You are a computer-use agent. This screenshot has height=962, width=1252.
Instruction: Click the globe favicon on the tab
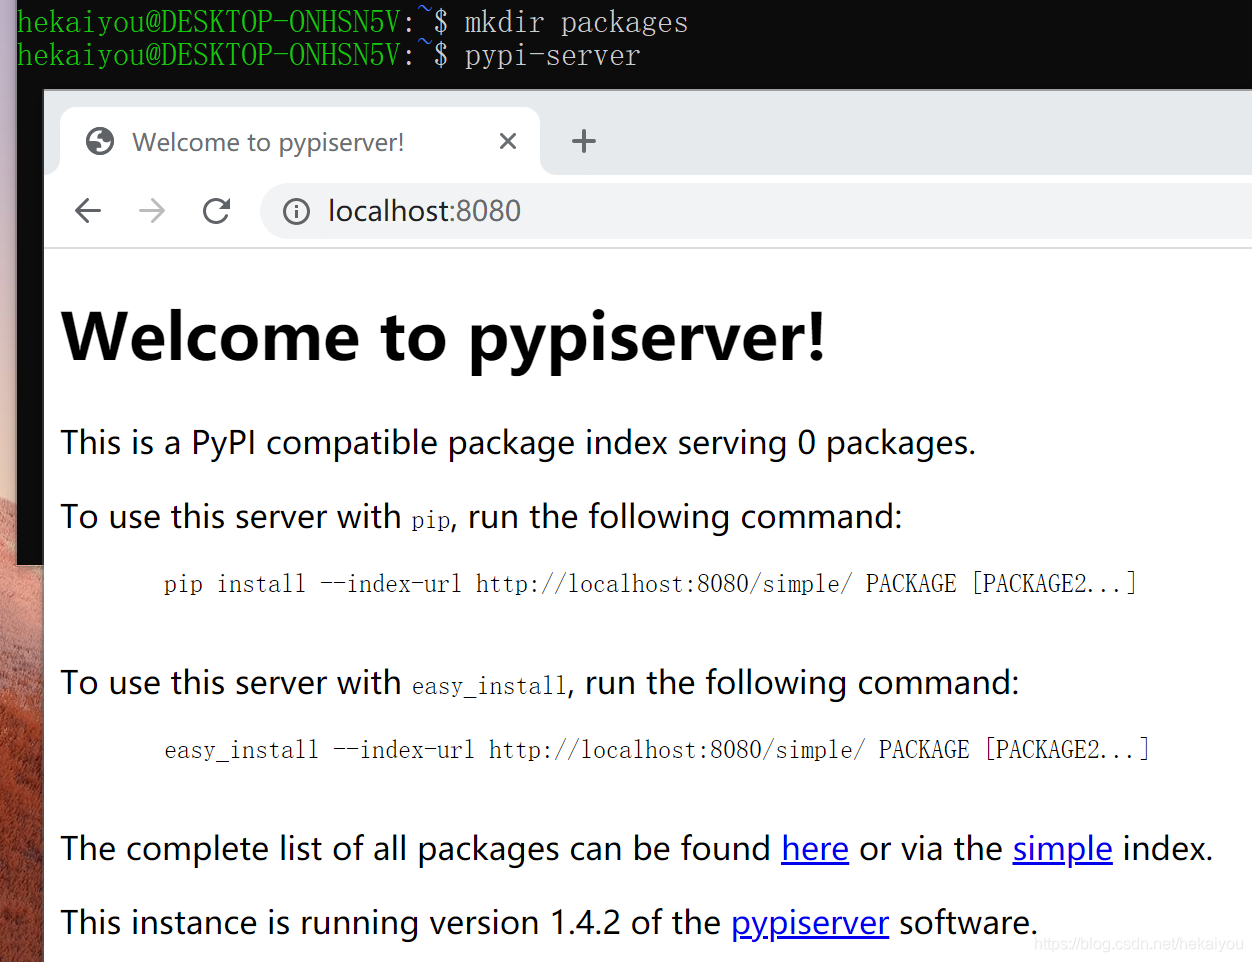pos(100,141)
